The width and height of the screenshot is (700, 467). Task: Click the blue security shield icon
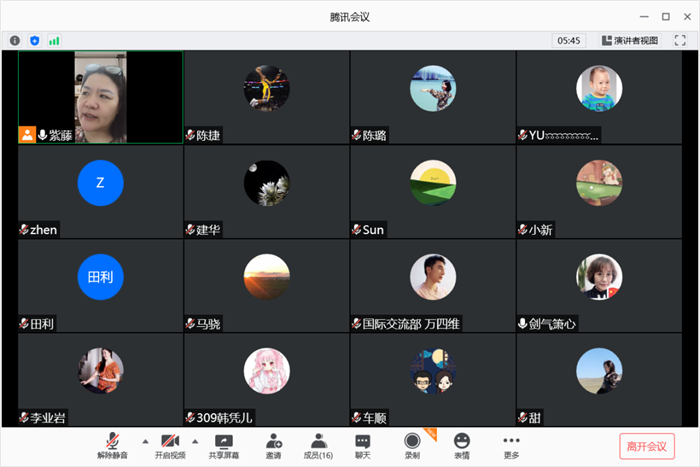[35, 41]
